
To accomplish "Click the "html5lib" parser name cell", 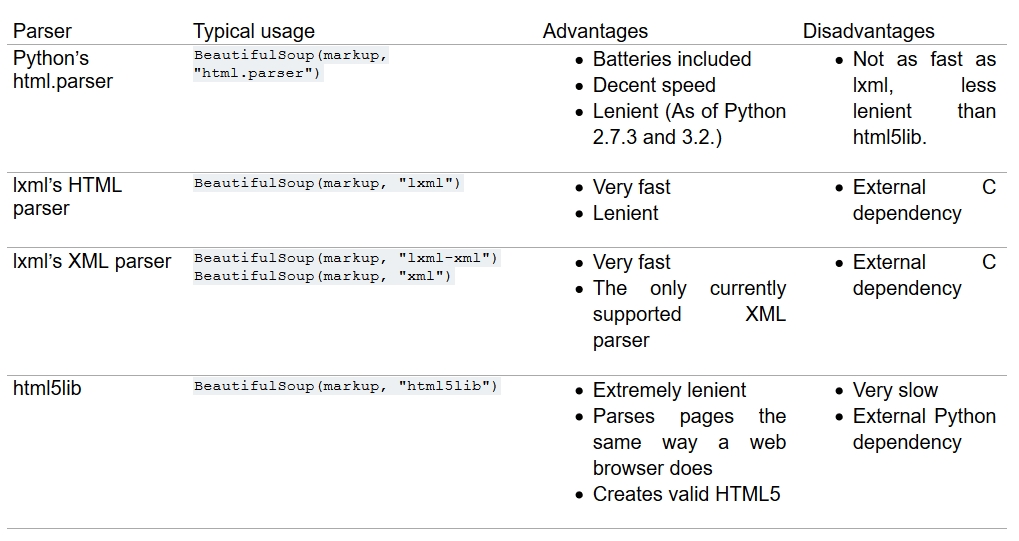I will [47, 389].
